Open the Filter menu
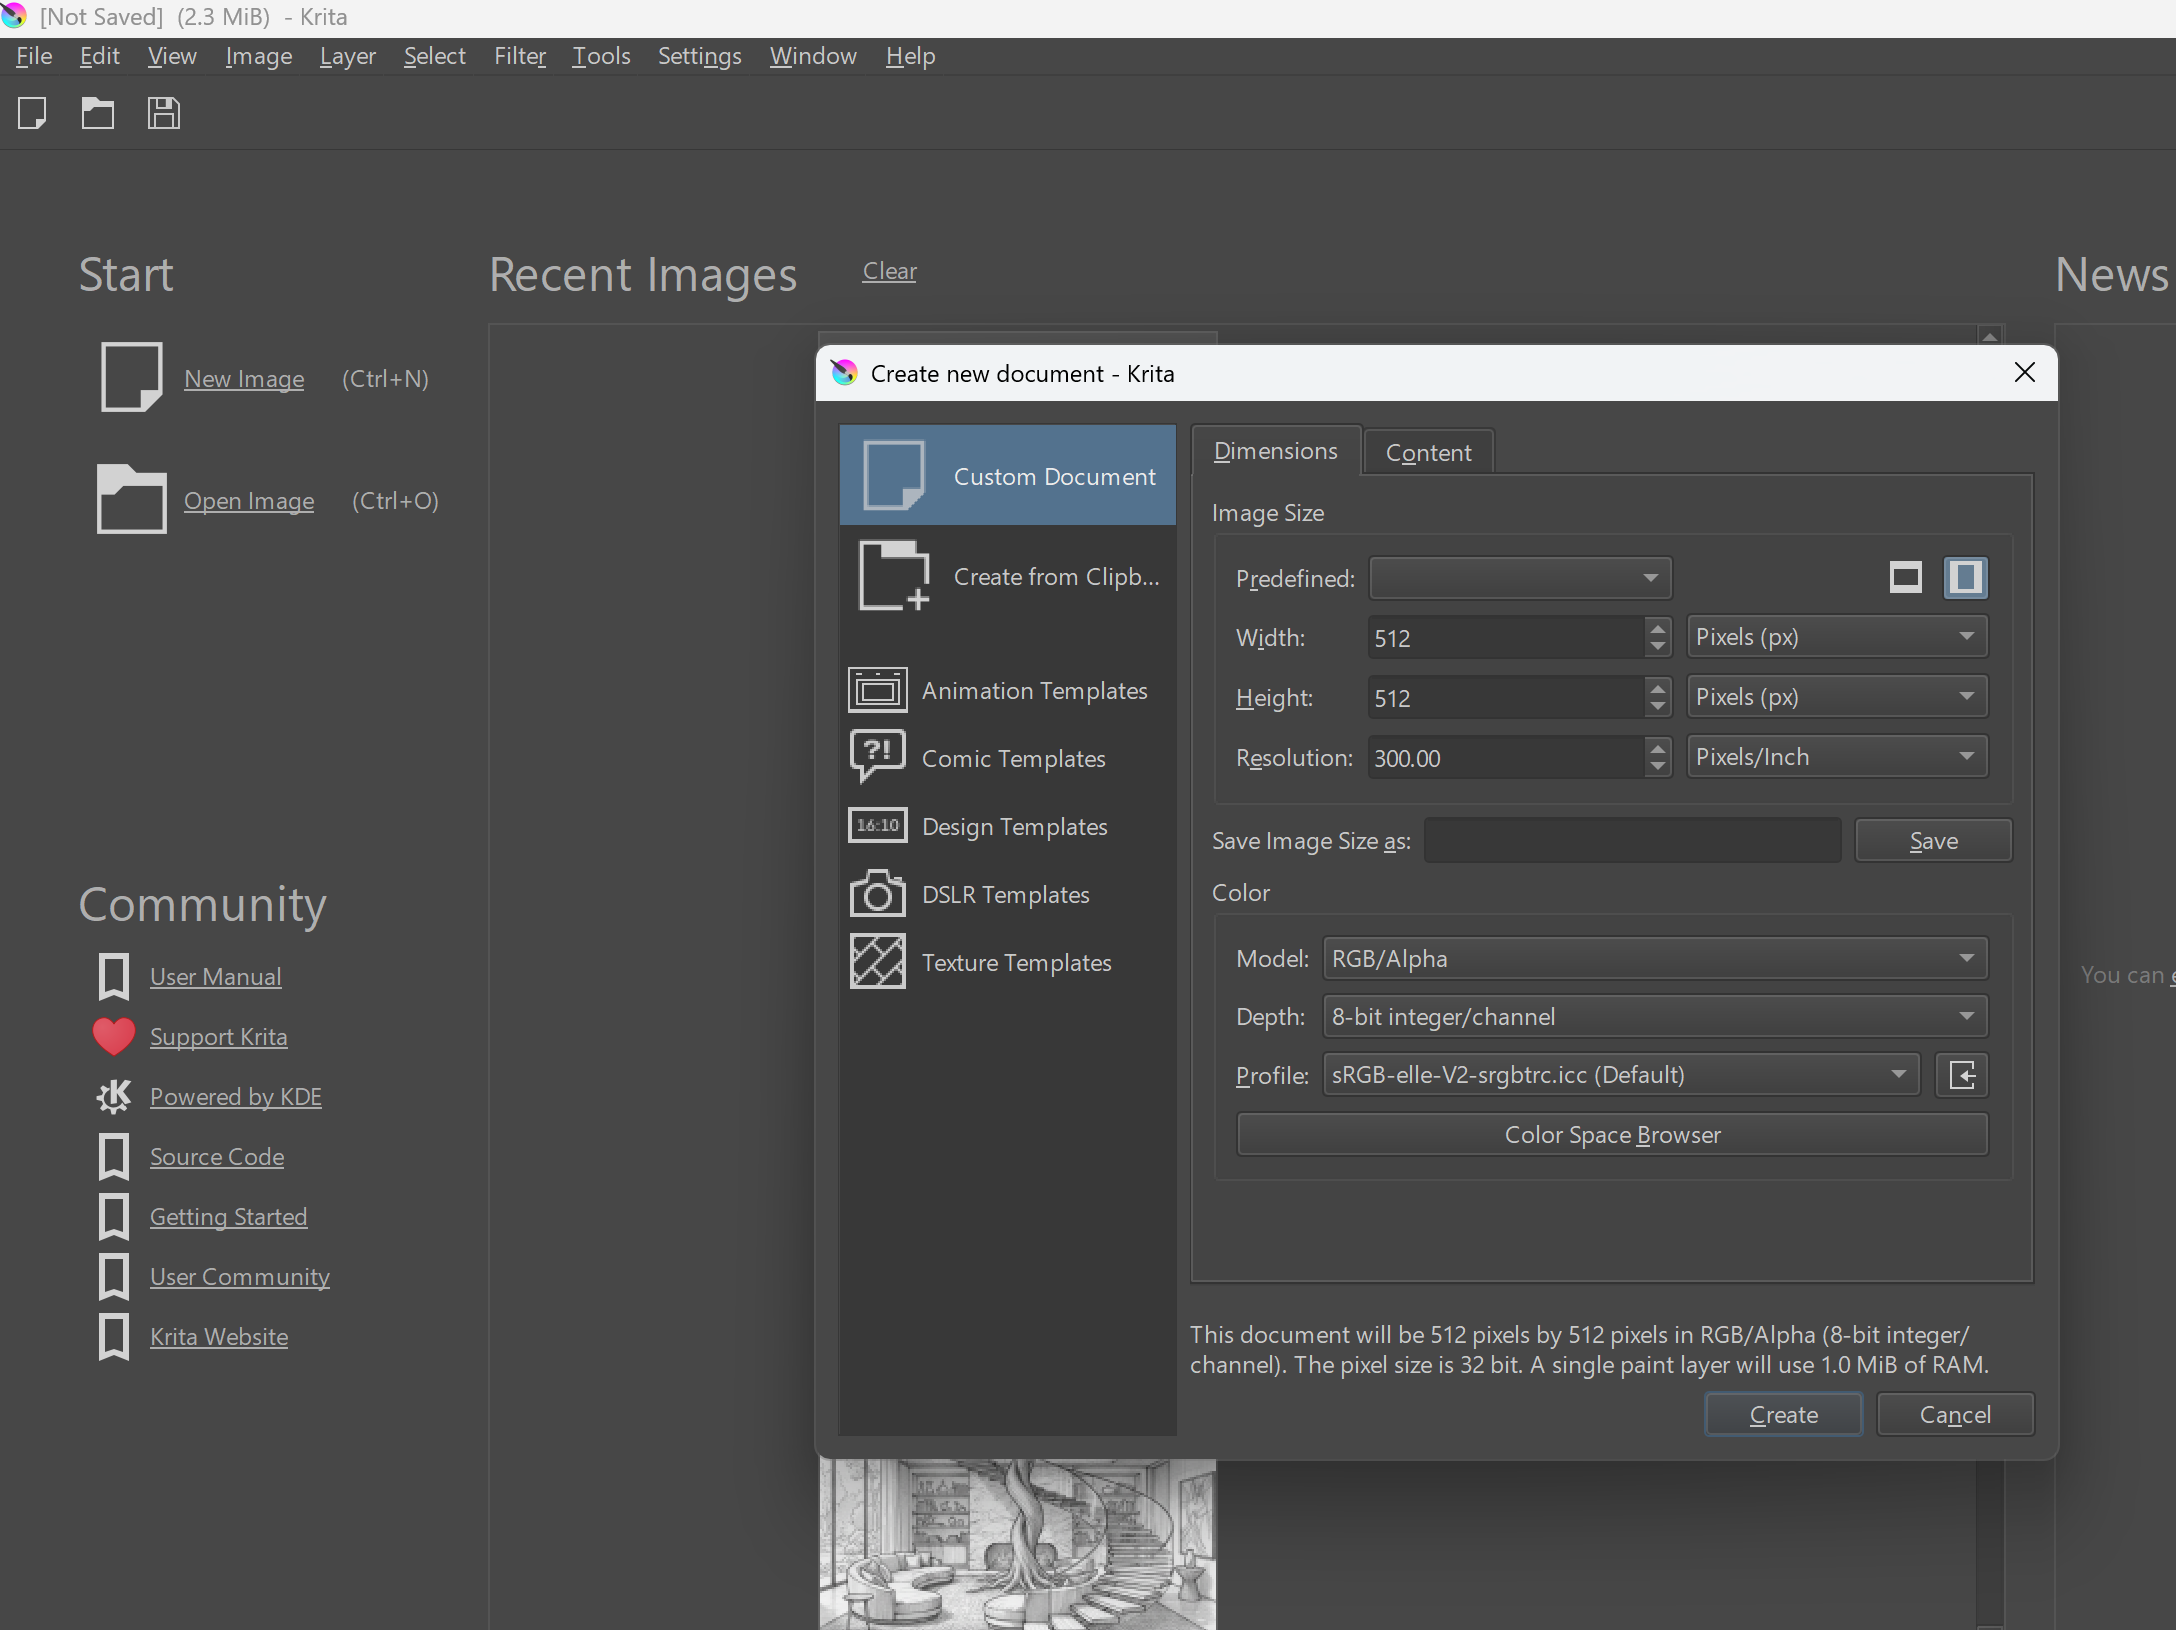The image size is (2176, 1630). click(519, 56)
